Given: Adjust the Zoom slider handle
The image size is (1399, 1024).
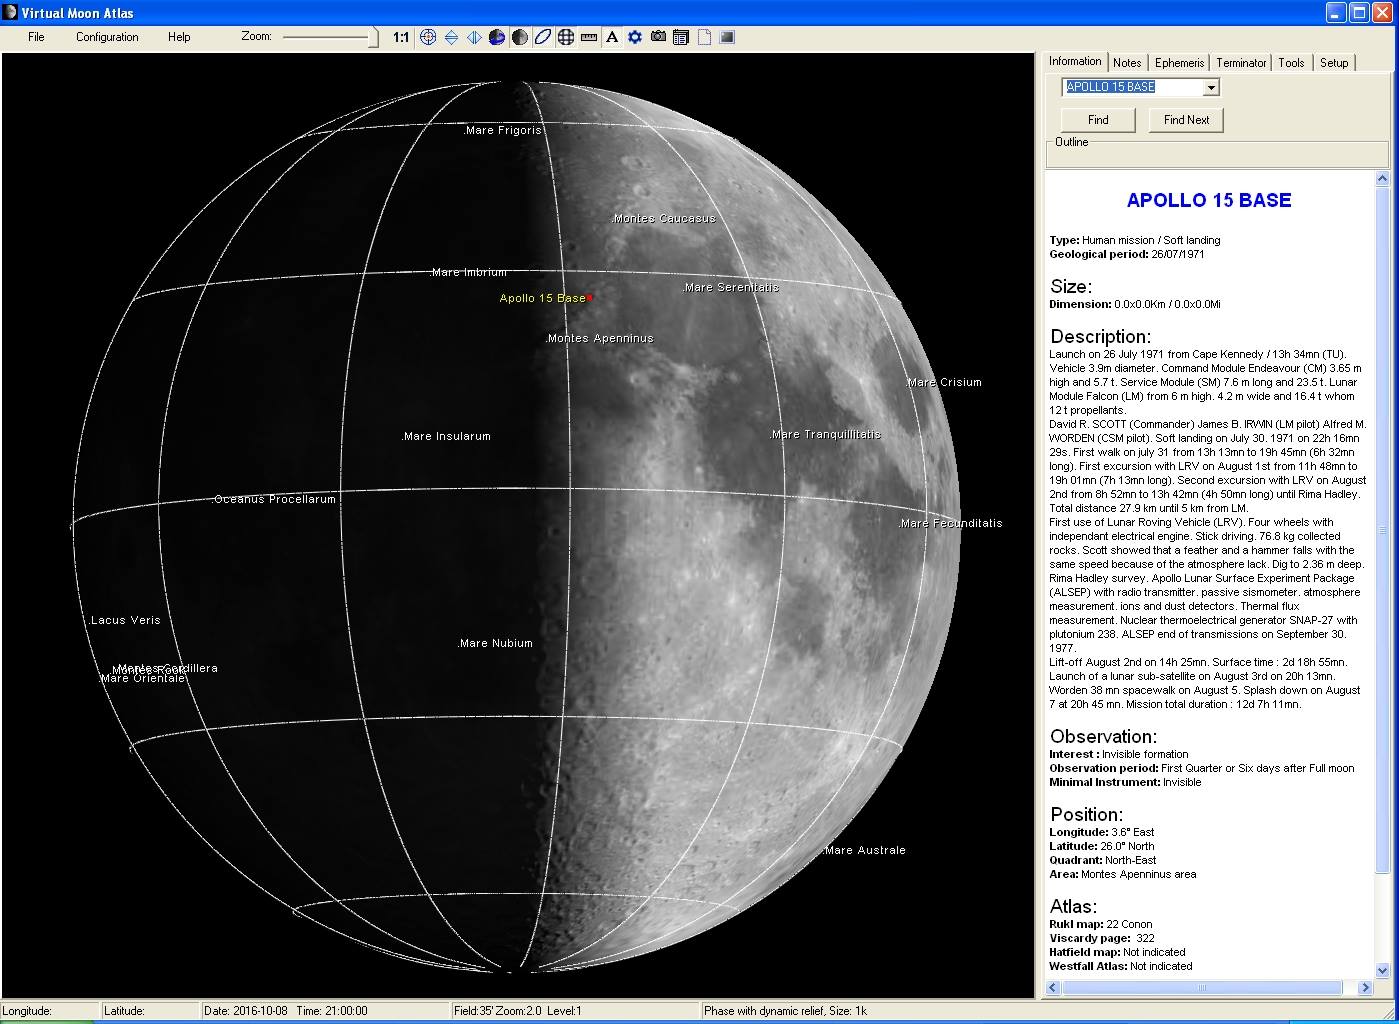Looking at the screenshot, I should click(373, 38).
